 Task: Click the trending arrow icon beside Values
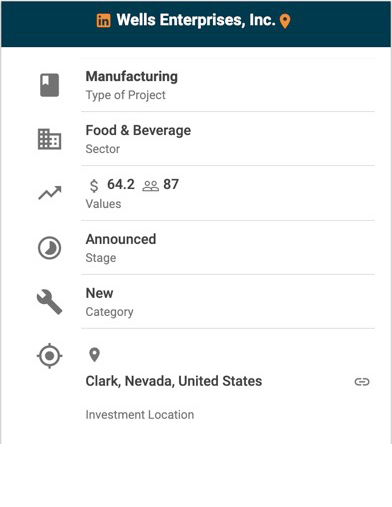pyautogui.click(x=50, y=193)
